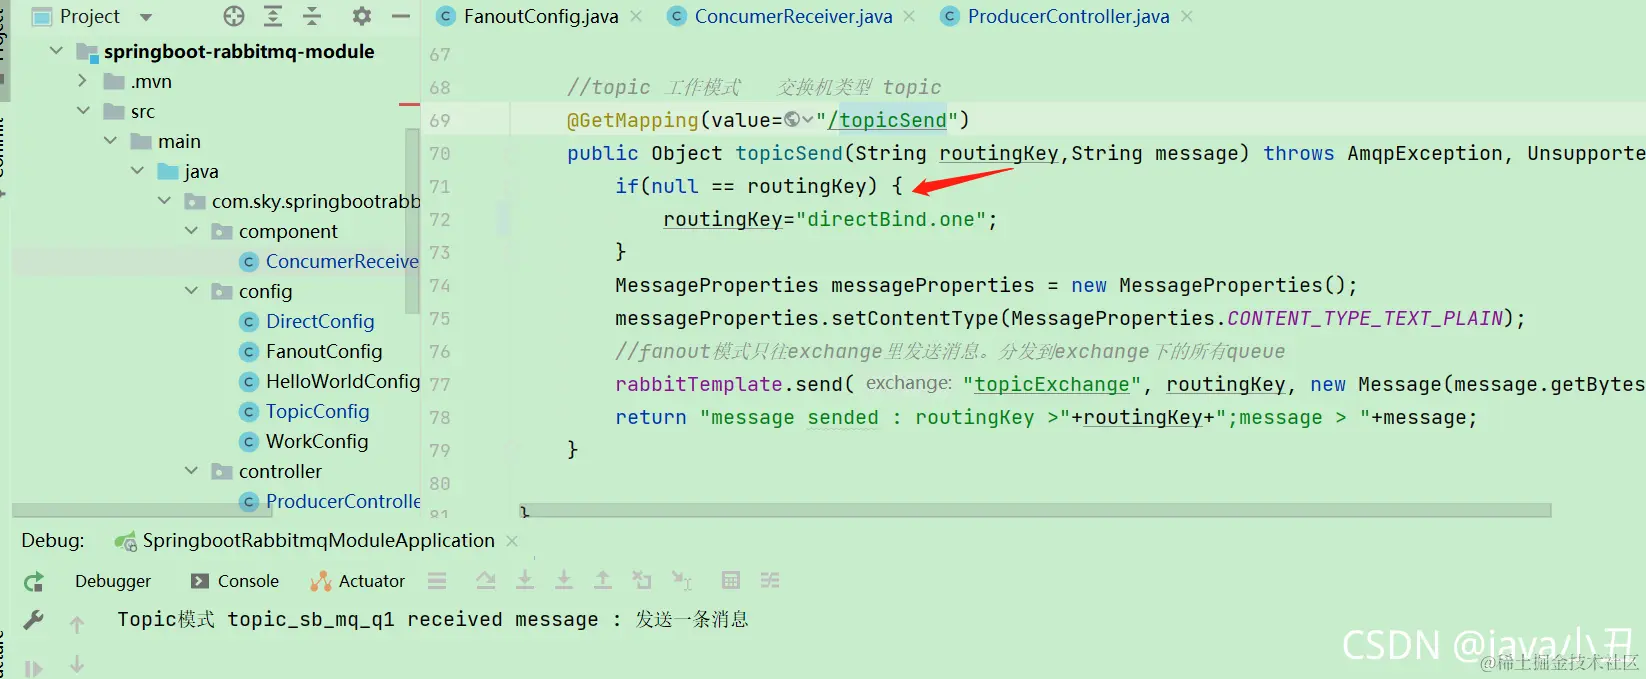1646x679 pixels.
Task: Open the Debugger tab
Action: 113,581
